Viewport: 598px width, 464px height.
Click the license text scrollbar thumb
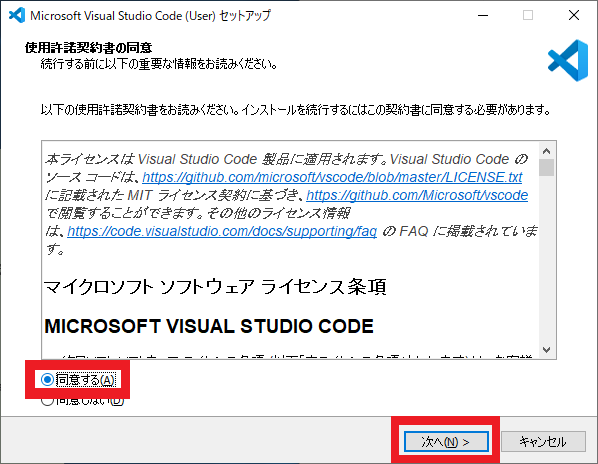pyautogui.click(x=547, y=167)
